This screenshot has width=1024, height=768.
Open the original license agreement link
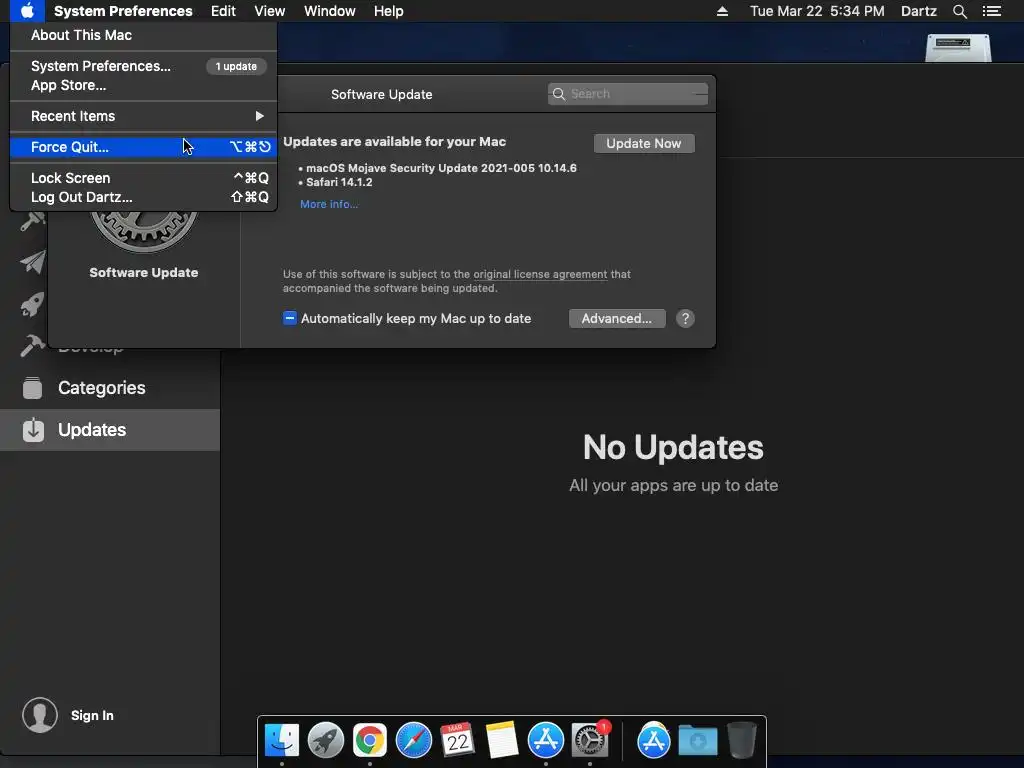[x=540, y=274]
